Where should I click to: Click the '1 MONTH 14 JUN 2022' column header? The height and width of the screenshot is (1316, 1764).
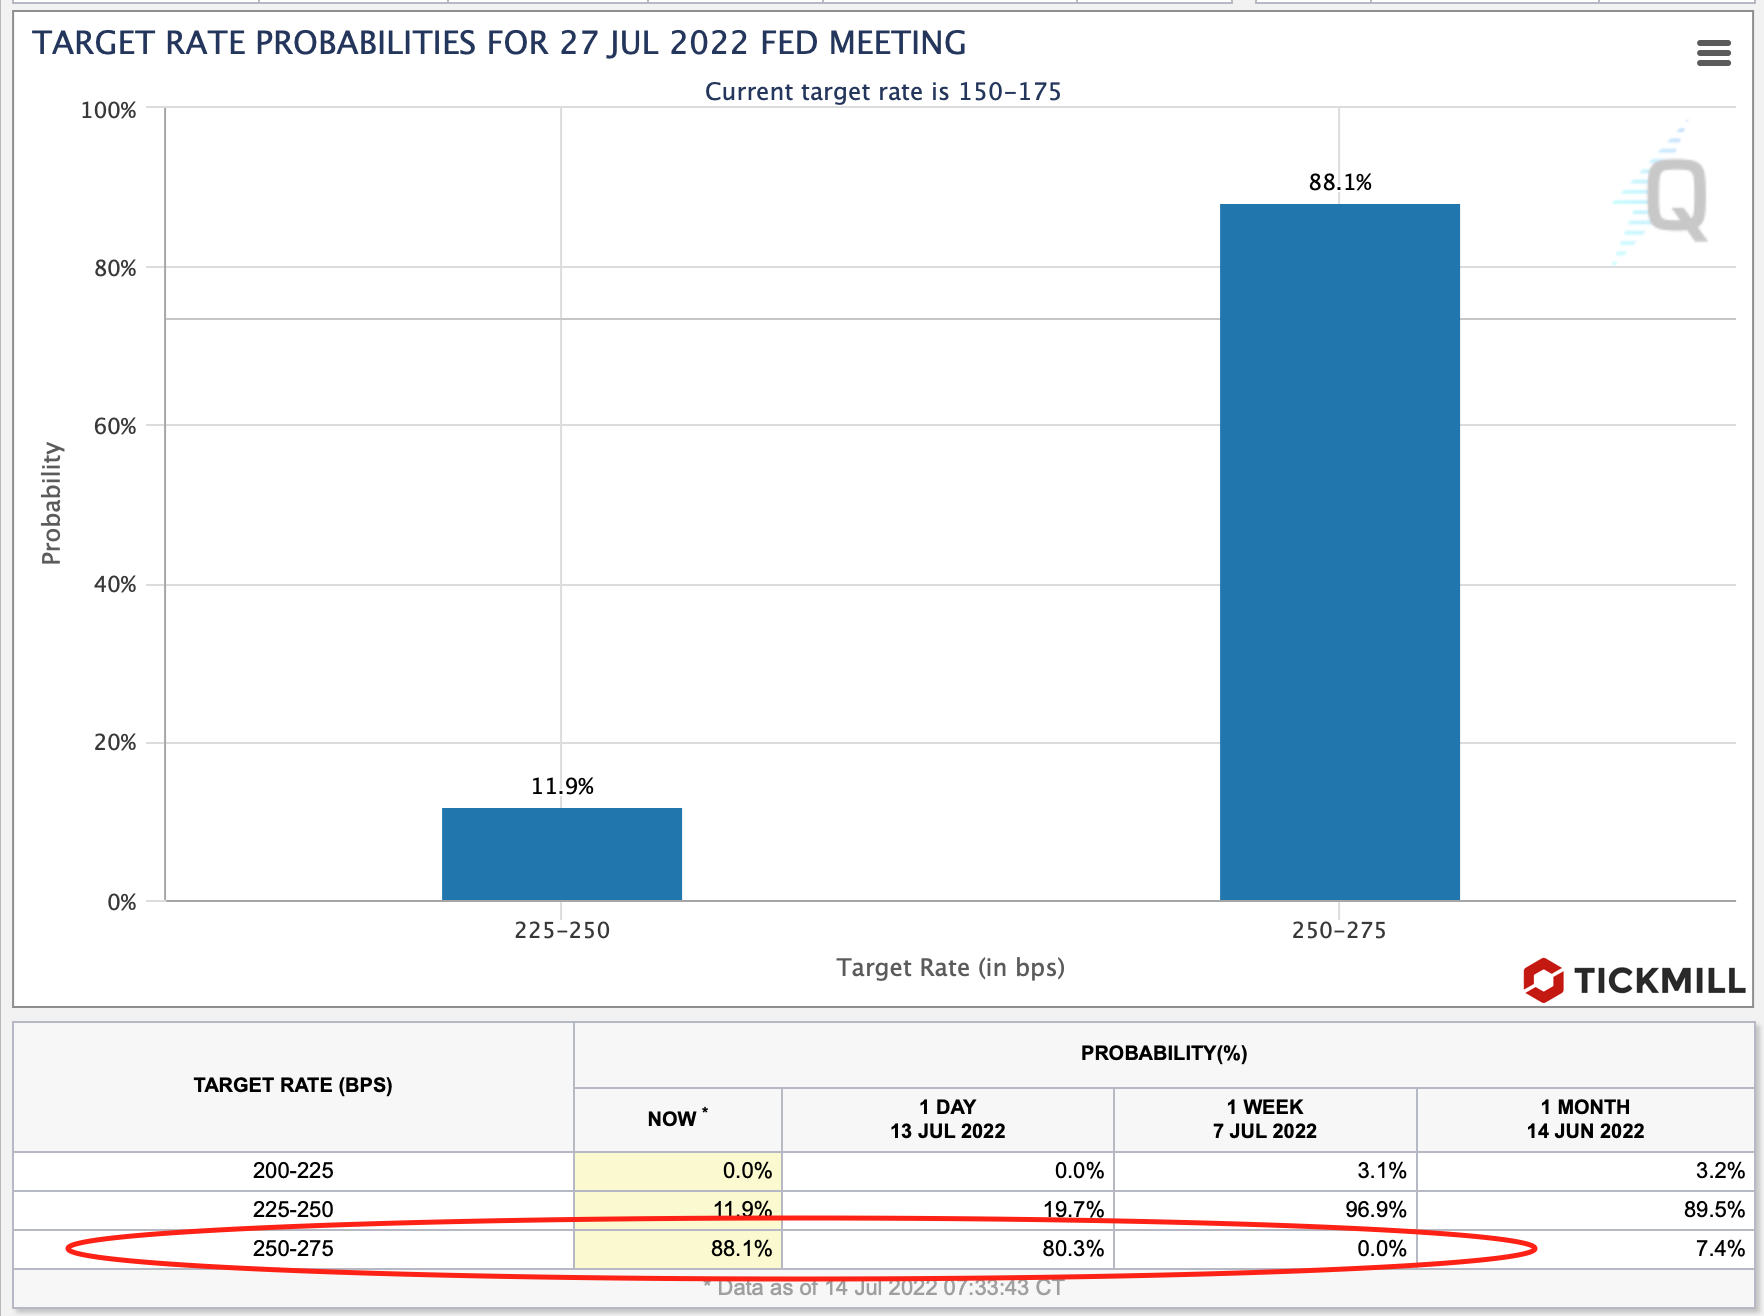1585,1119
